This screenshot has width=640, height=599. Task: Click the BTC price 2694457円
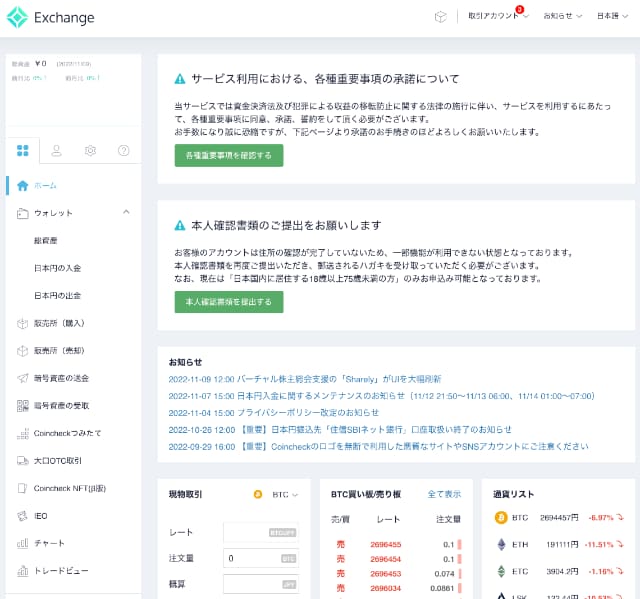click(x=559, y=517)
